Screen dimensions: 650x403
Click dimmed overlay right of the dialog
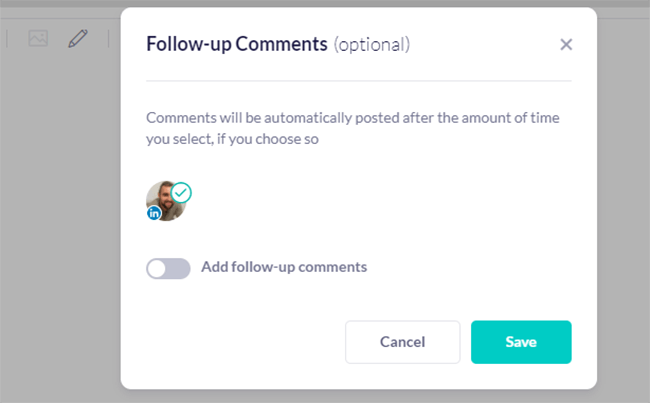coord(623,220)
